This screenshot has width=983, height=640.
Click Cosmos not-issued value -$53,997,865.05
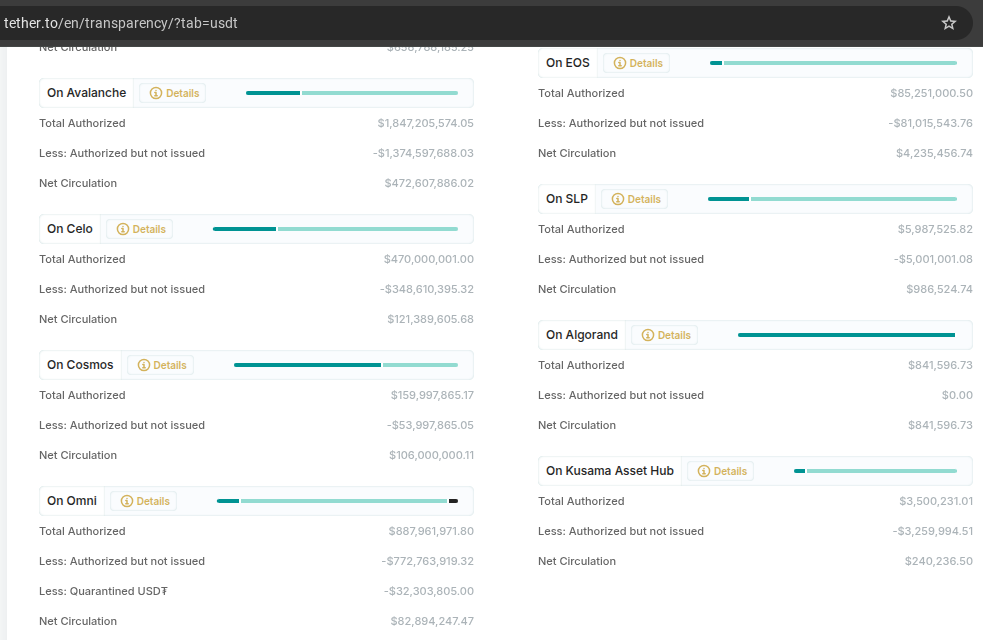click(x=430, y=426)
